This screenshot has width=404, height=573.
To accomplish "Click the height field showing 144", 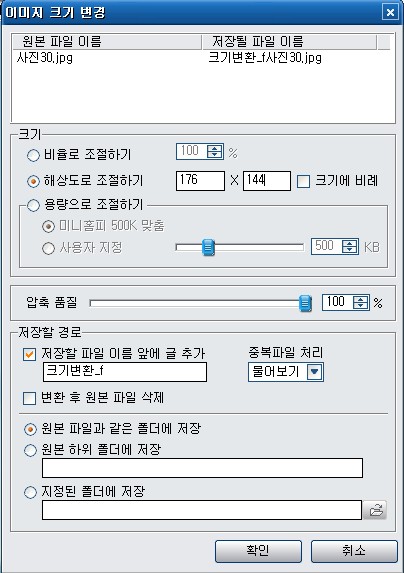I will coord(267,181).
